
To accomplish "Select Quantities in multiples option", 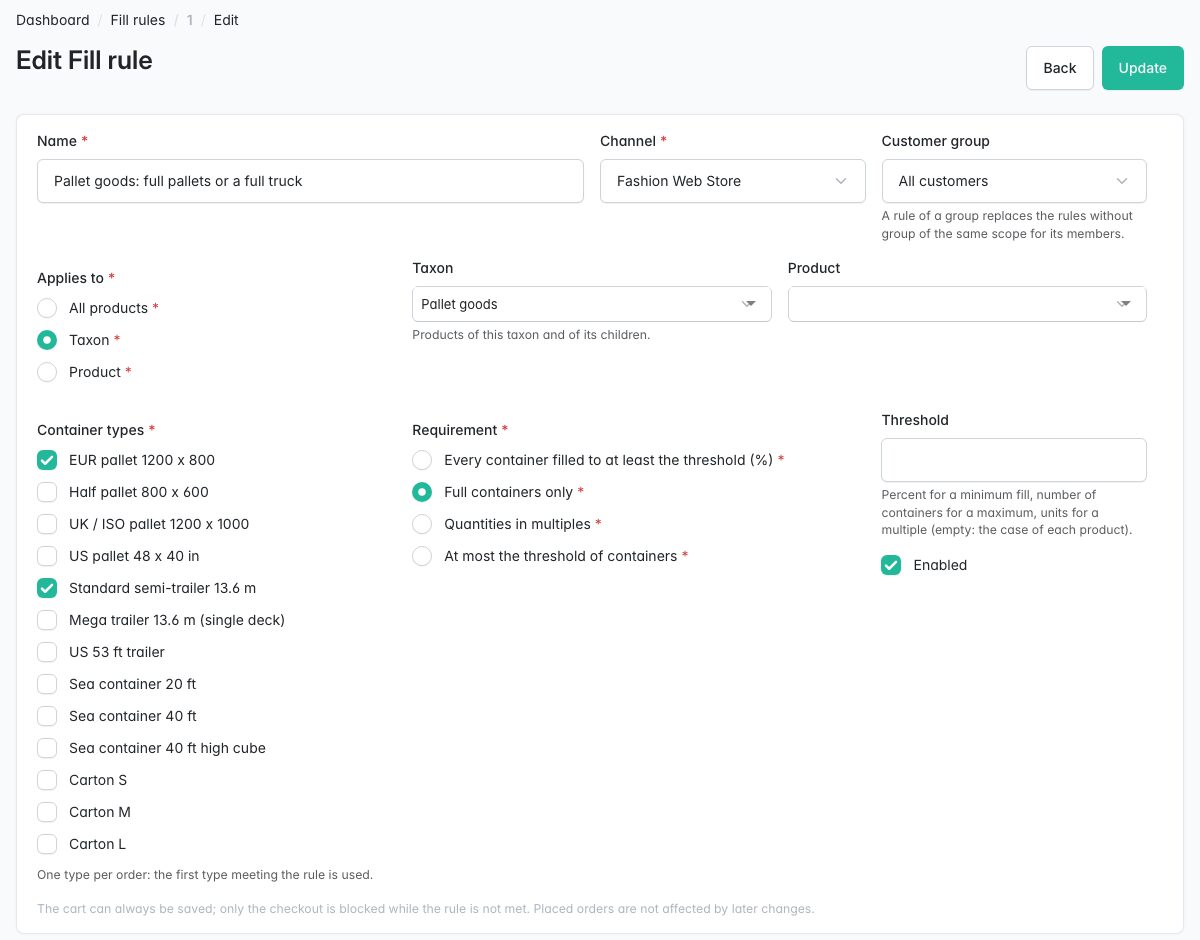I will click(x=422, y=524).
